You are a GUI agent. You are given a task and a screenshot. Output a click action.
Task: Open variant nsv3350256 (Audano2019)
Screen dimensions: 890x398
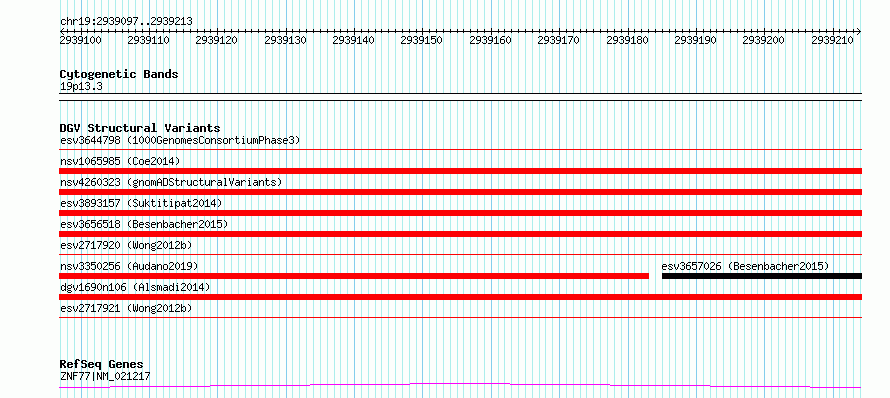[x=129, y=266]
